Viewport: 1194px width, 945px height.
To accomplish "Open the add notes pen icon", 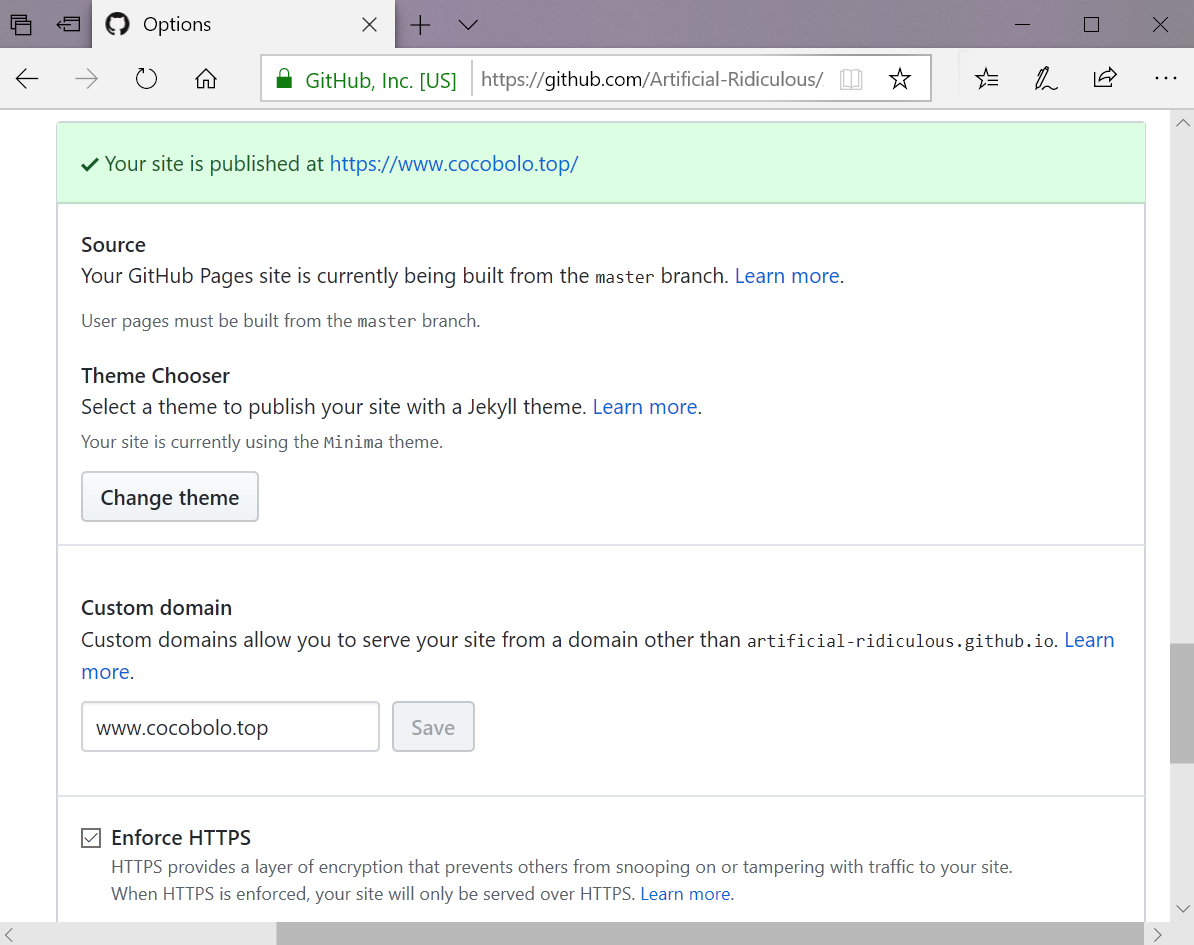I will pos(1045,78).
